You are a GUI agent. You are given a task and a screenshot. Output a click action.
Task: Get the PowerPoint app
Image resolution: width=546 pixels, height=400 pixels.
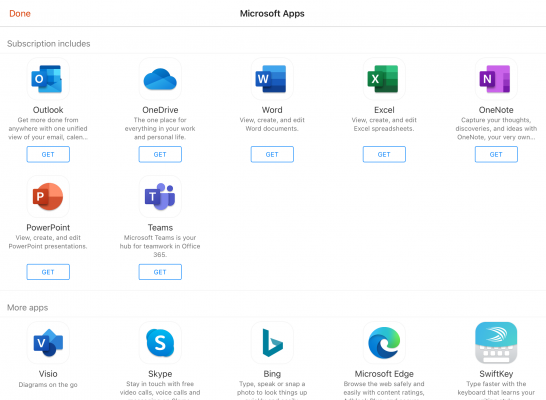(48, 272)
